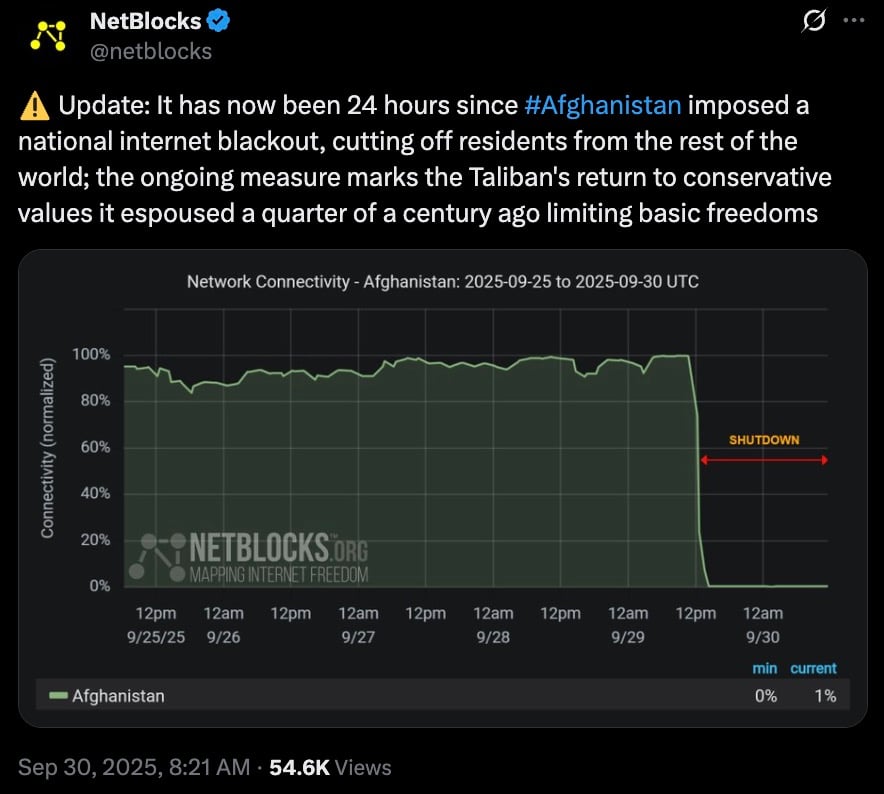Click the NetBlocks profile avatar
884x794 pixels.
(46, 35)
